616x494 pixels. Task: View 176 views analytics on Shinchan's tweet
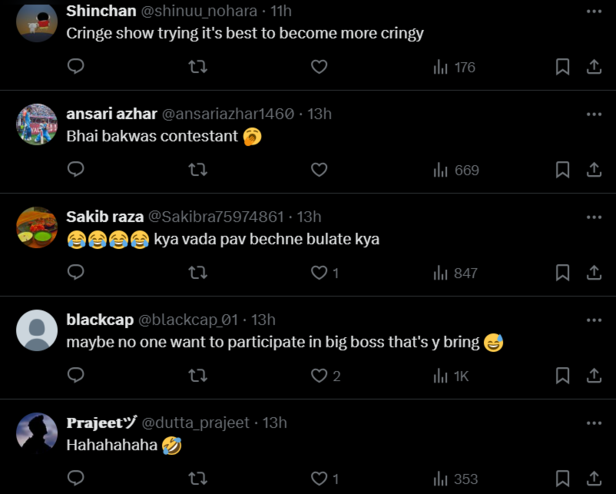455,67
